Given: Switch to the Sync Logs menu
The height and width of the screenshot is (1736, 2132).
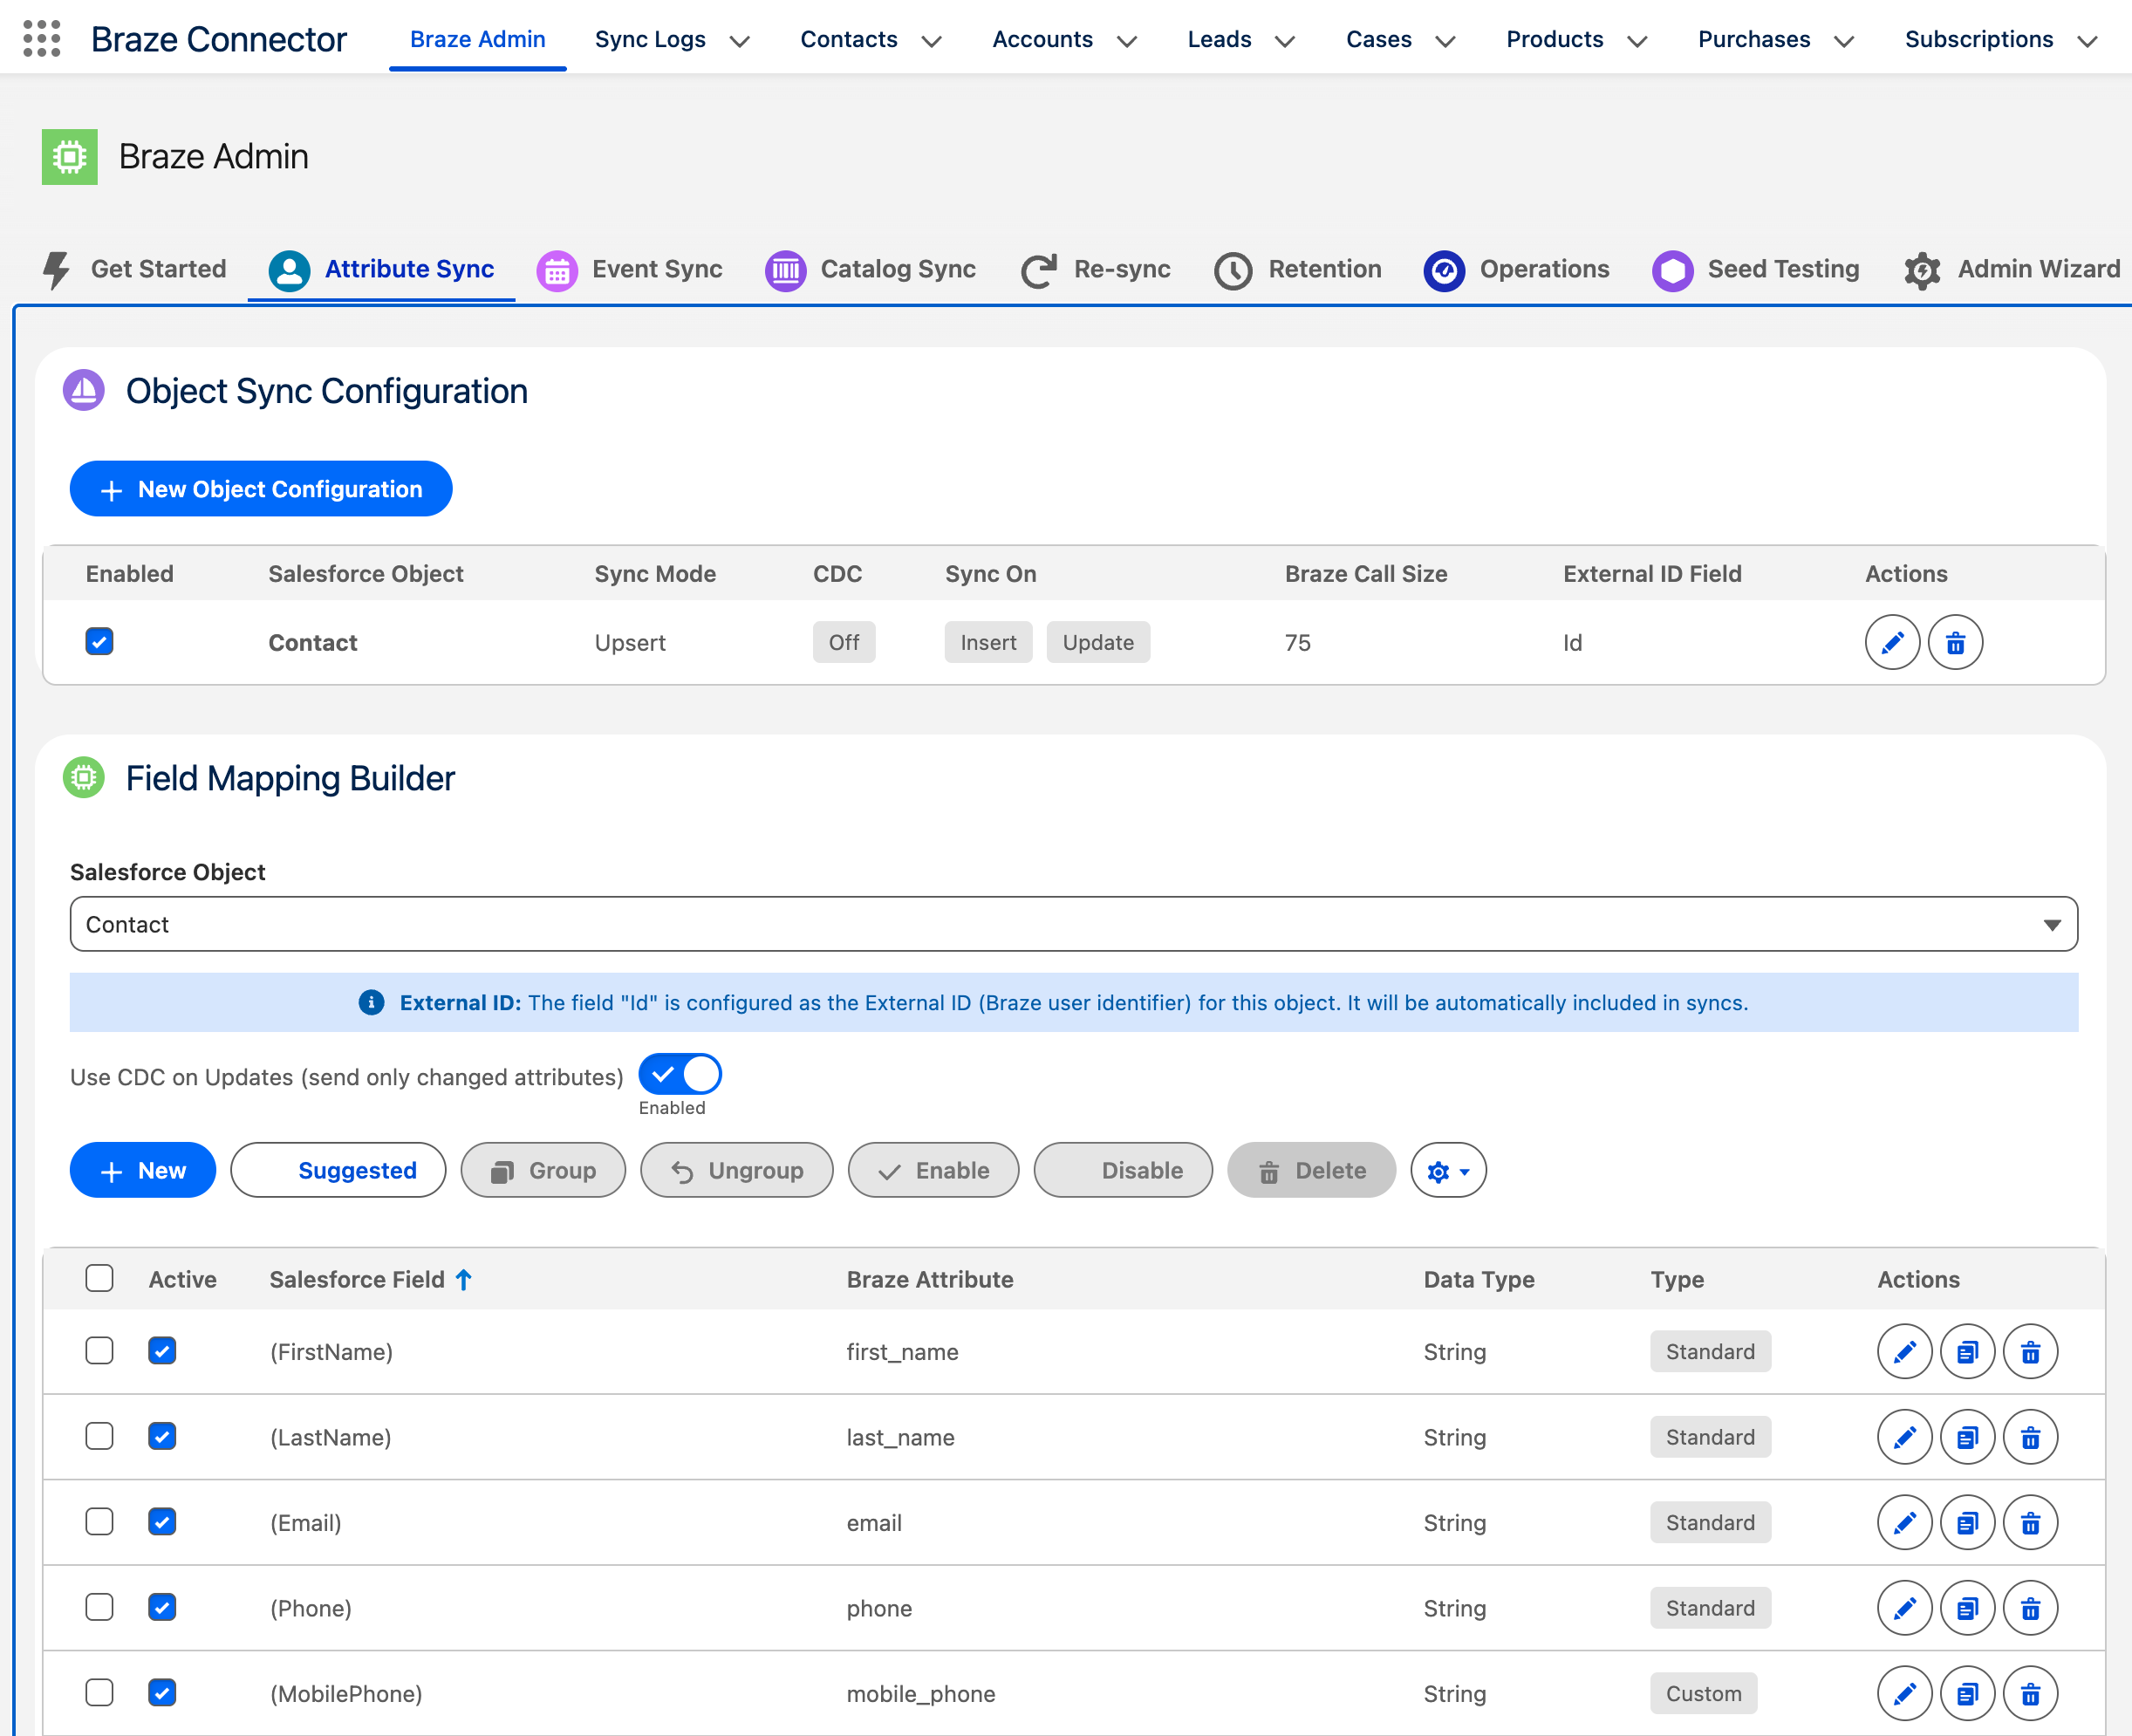Looking at the screenshot, I should tap(650, 39).
